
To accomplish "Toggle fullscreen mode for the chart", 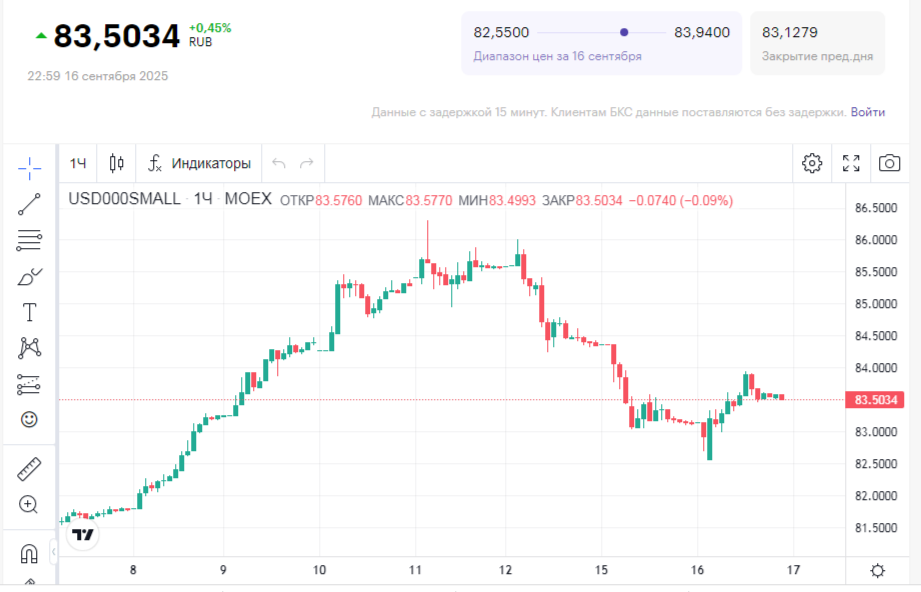I will 851,163.
